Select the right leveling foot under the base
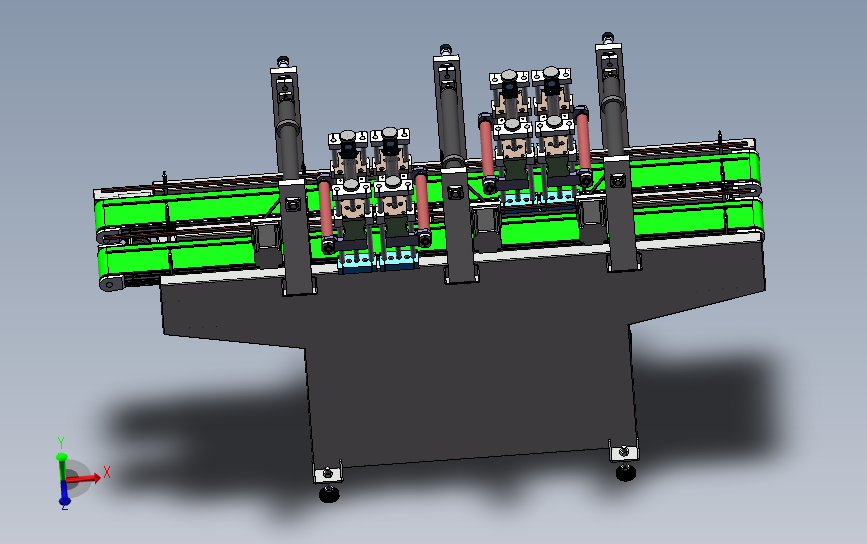The image size is (867, 544). (625, 473)
